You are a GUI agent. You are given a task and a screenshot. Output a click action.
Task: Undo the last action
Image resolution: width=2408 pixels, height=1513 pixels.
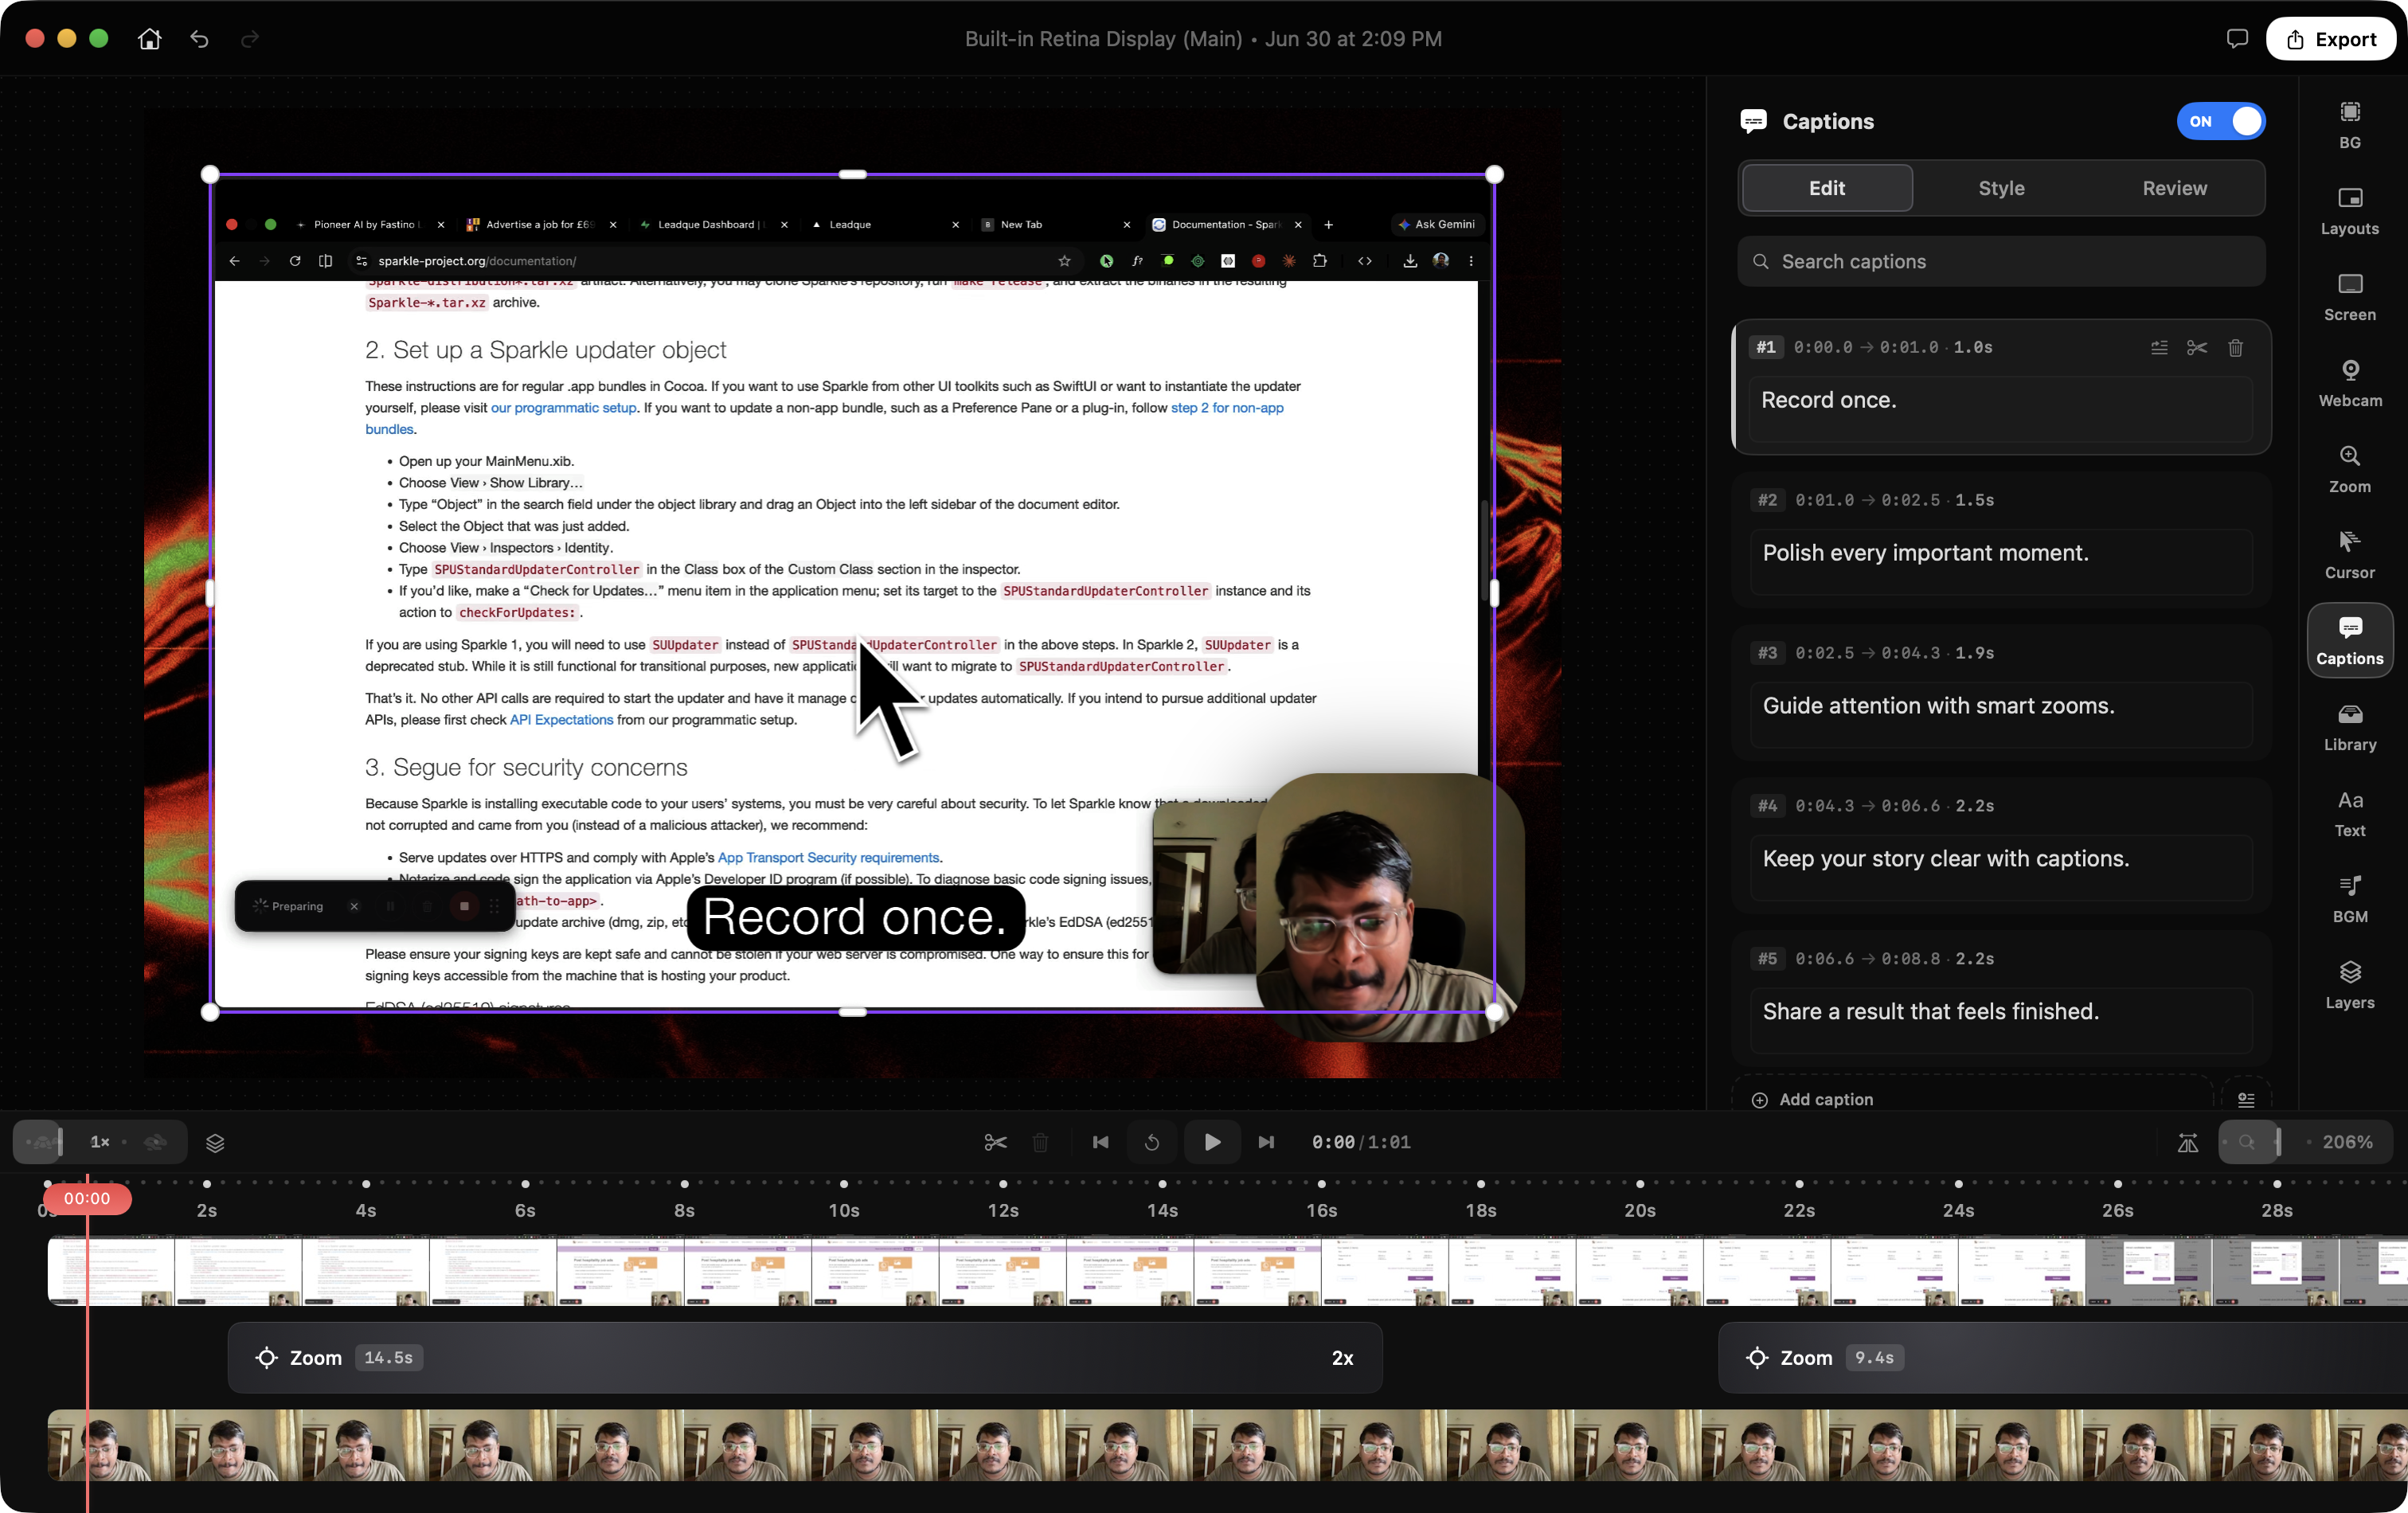click(x=200, y=38)
